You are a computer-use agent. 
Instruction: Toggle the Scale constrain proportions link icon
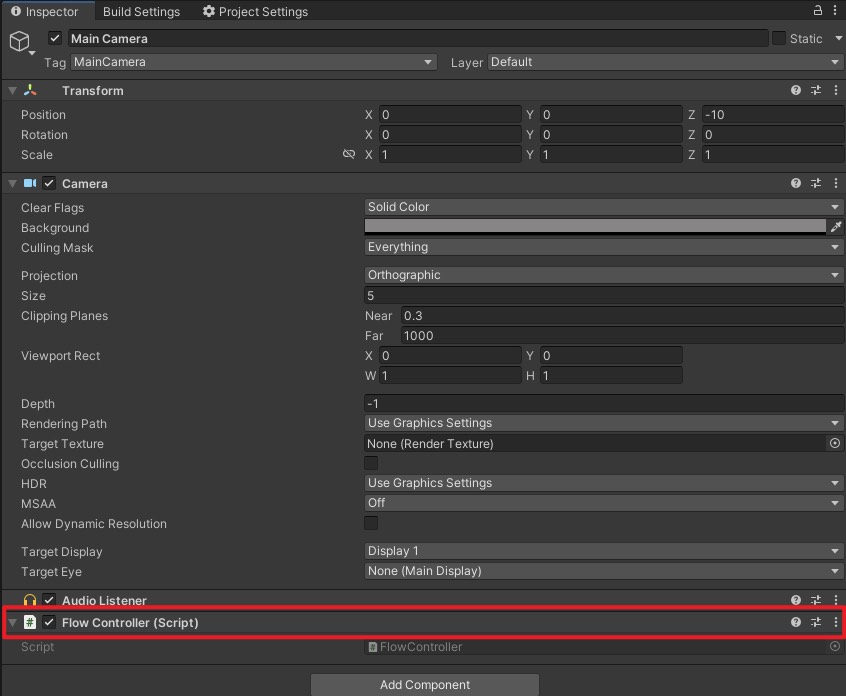tap(349, 155)
